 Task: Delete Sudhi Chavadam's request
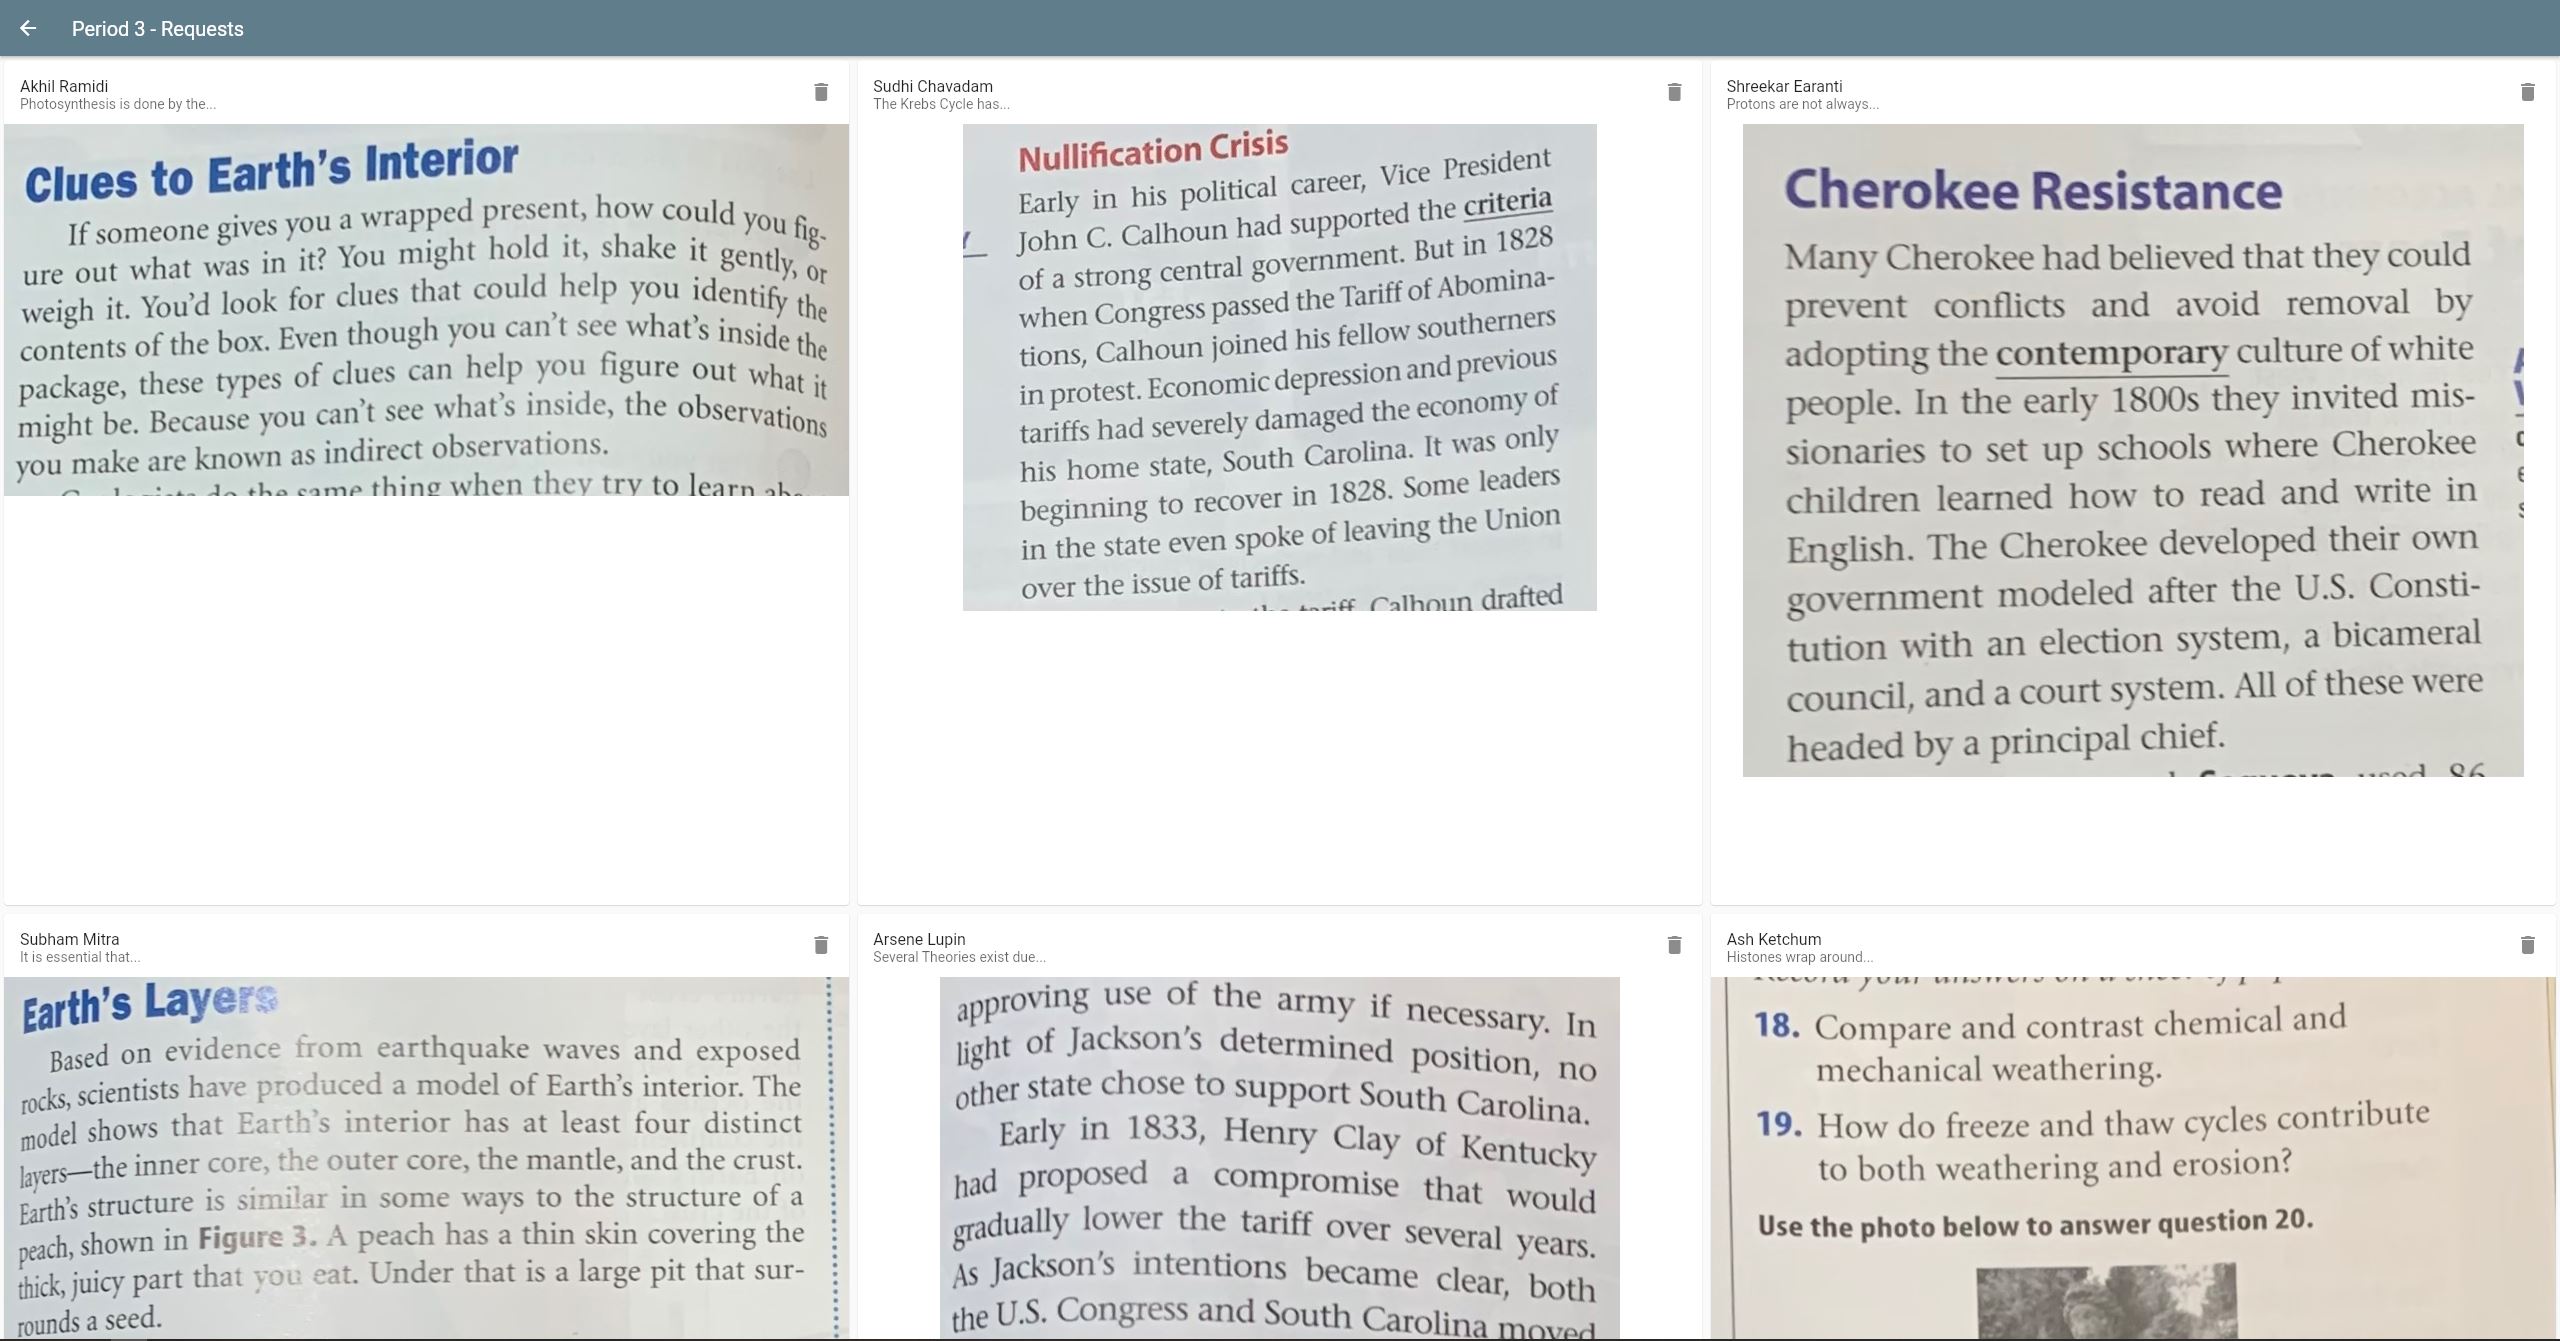1674,92
